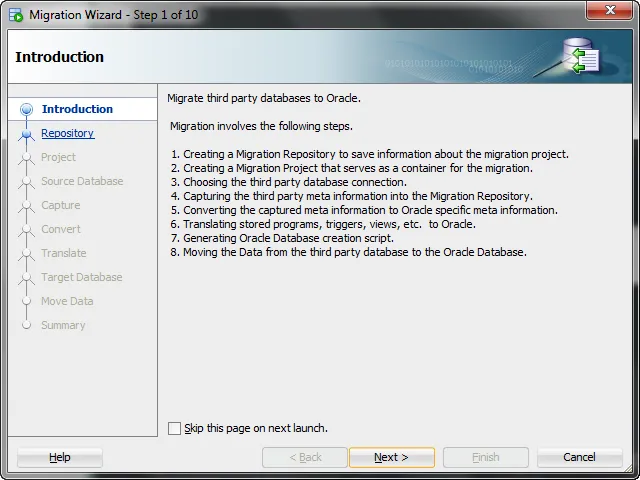Click the Target Database step node icon
This screenshot has height=480, width=640.
coord(27,278)
